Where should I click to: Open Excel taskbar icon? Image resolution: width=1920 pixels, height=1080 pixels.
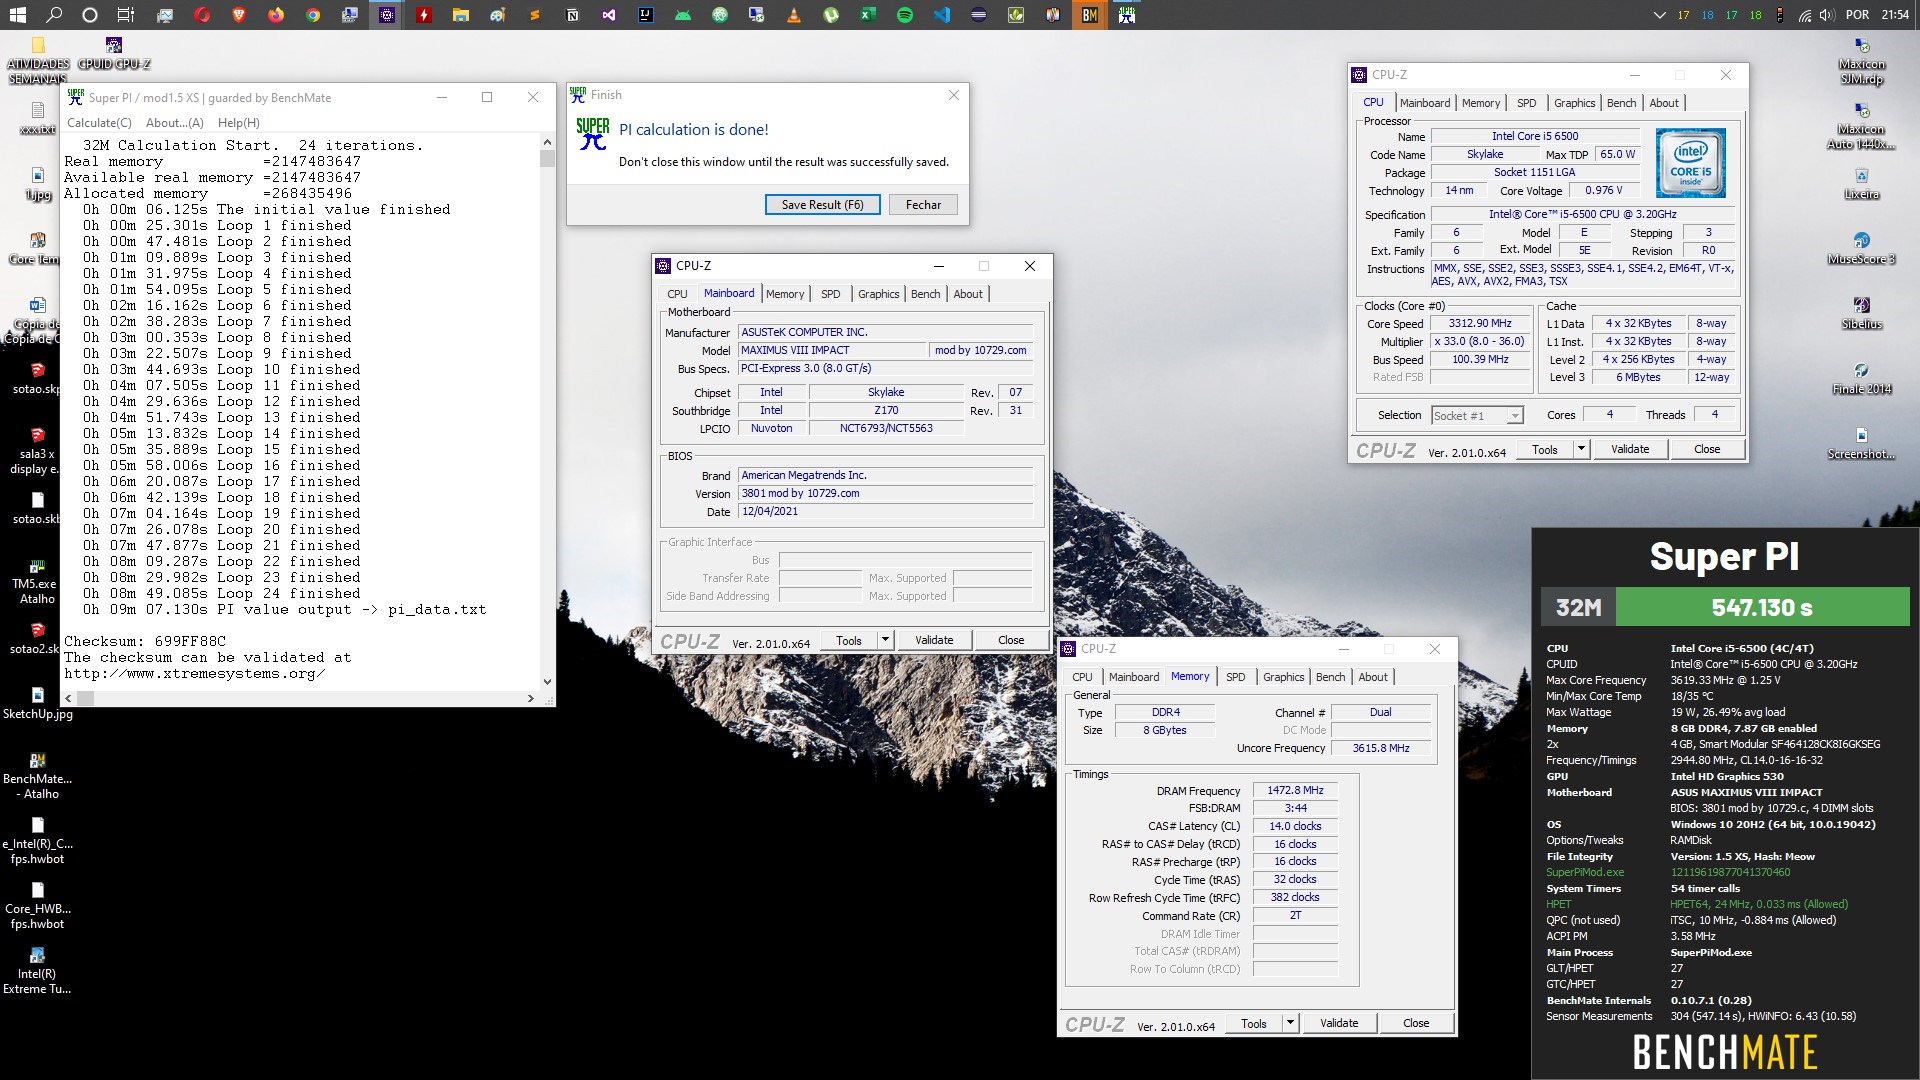[868, 15]
